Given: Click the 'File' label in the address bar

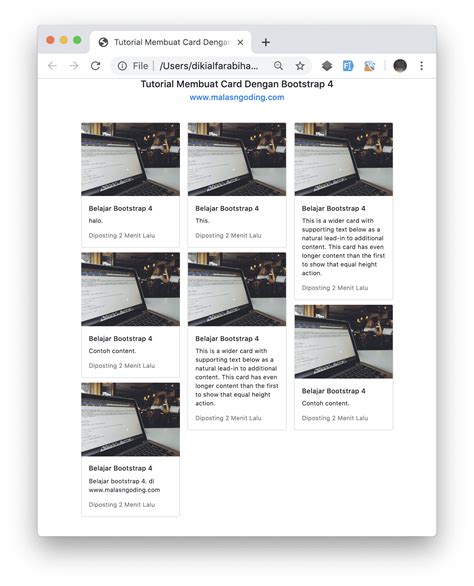Looking at the screenshot, I should click(x=140, y=66).
